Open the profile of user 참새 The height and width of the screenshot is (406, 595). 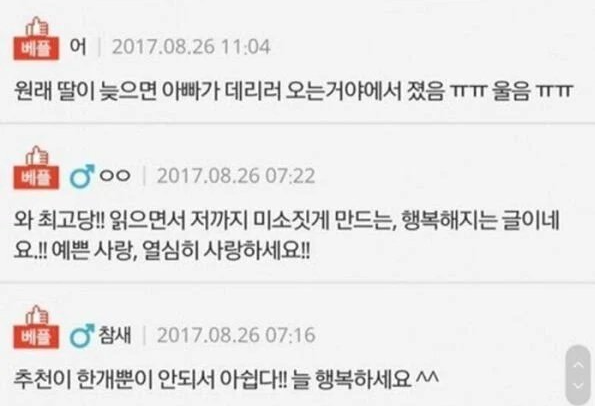(x=115, y=335)
